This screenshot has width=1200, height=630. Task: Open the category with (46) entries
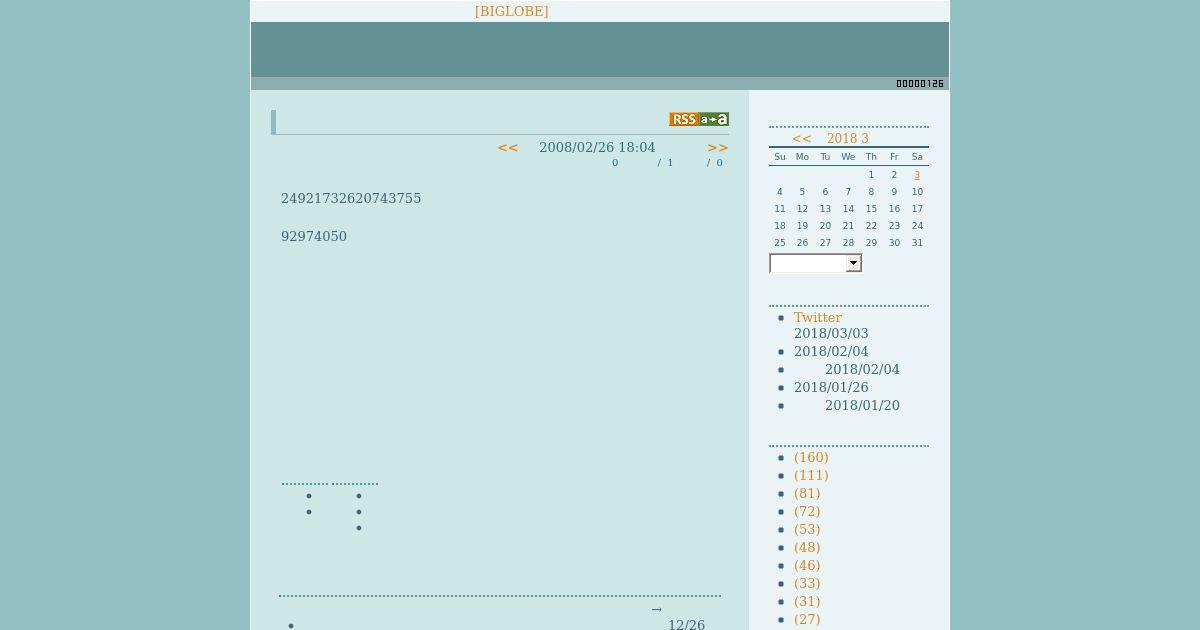[x=807, y=565]
